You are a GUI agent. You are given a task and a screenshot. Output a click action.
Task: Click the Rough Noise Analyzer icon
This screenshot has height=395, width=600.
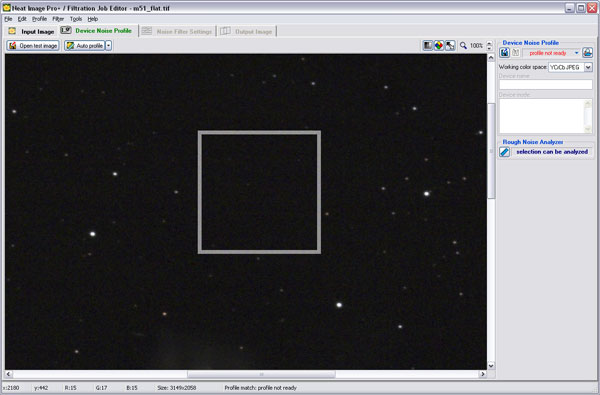pos(504,152)
